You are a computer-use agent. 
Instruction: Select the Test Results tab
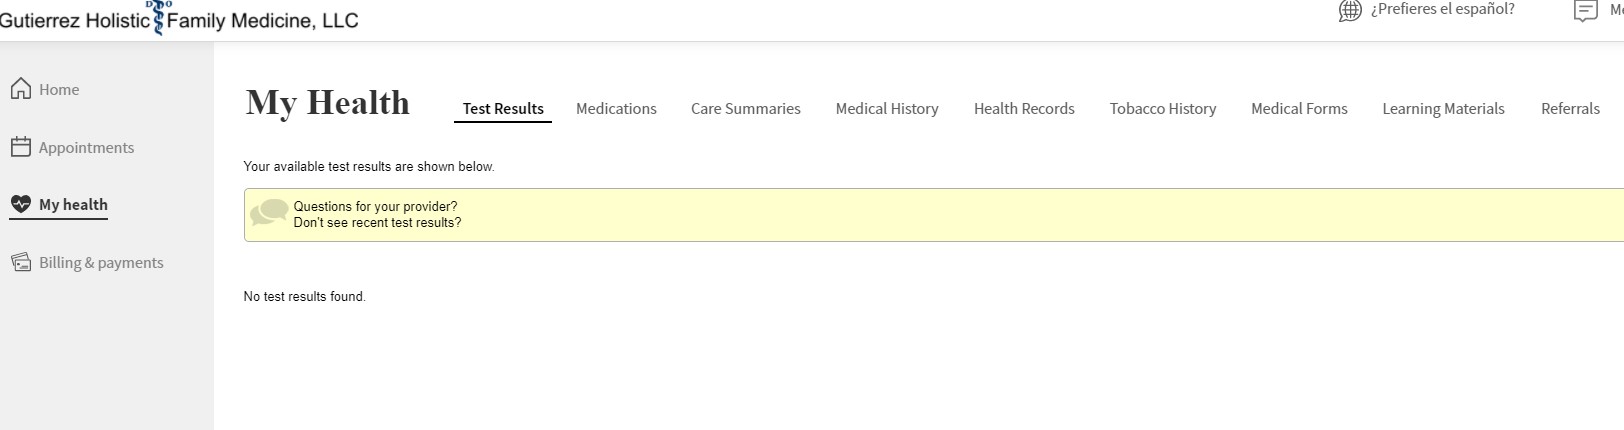503,108
